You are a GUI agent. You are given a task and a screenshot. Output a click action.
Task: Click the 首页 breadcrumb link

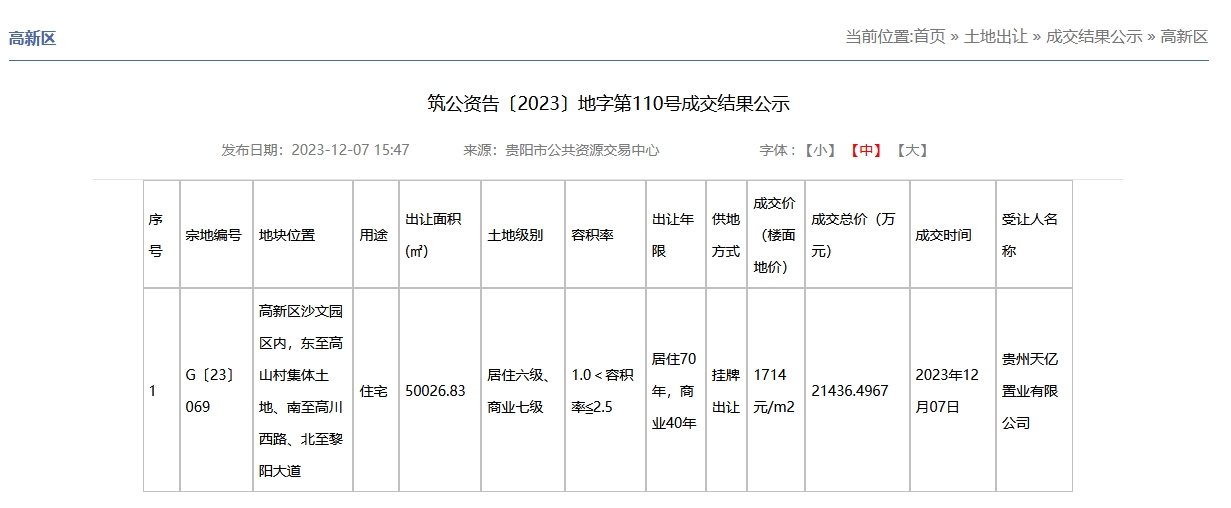click(929, 37)
